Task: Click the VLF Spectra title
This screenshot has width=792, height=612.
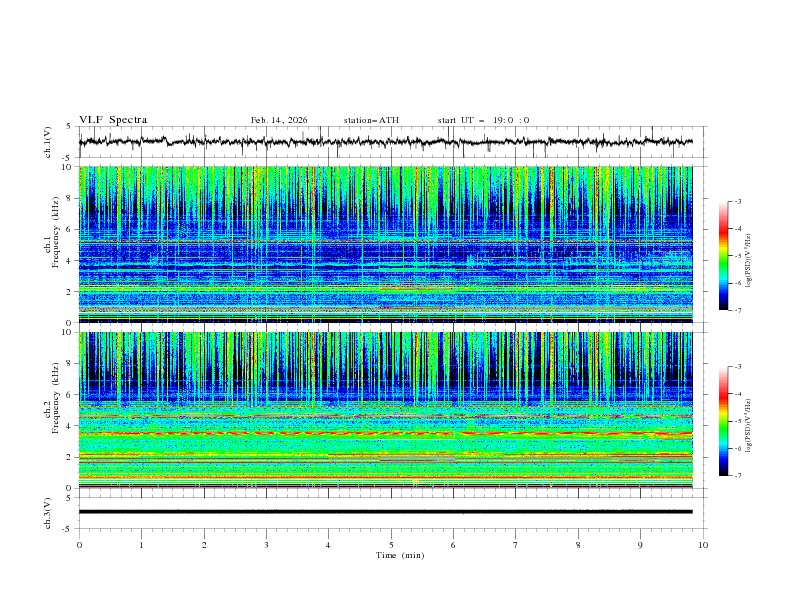Action: 113,120
